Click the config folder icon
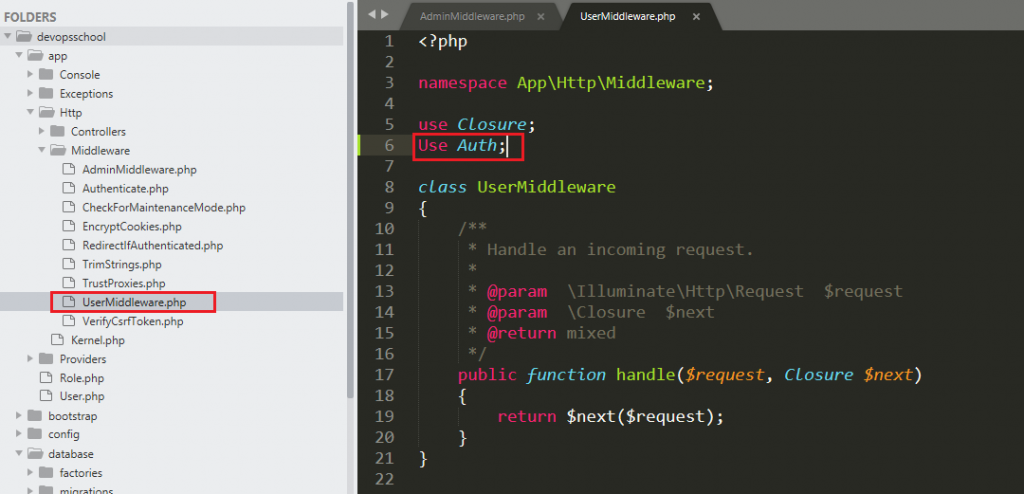1024x494 pixels. pyautogui.click(x=33, y=435)
